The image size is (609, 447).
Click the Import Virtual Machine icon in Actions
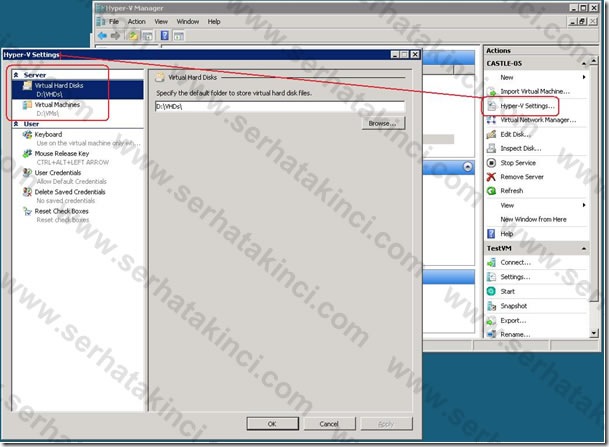[x=491, y=92]
